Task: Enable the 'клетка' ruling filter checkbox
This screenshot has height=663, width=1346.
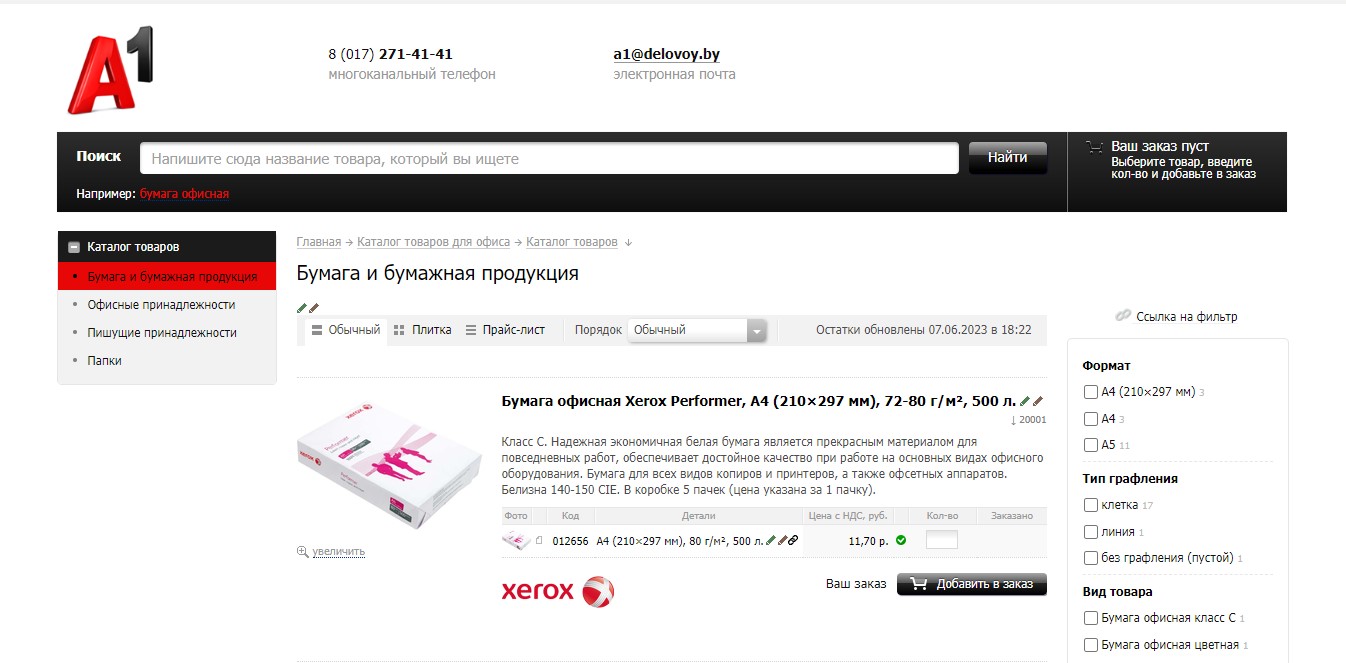Action: [1091, 505]
